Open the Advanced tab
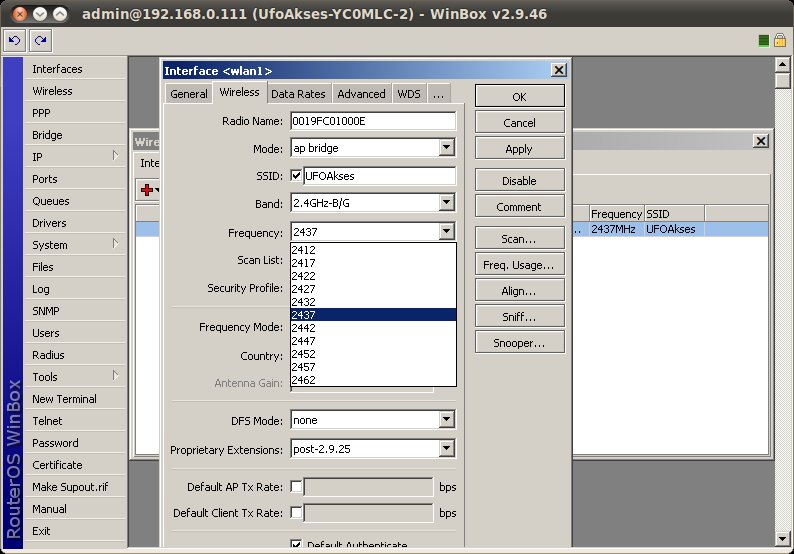The height and width of the screenshot is (554, 794). point(361,94)
